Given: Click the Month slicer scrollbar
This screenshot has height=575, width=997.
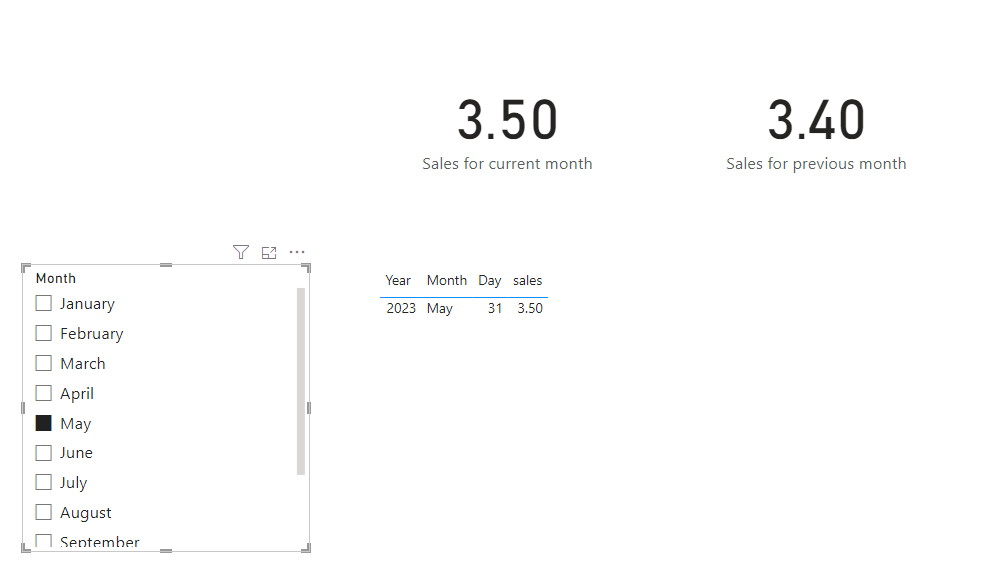Looking at the screenshot, I should coord(301,381).
